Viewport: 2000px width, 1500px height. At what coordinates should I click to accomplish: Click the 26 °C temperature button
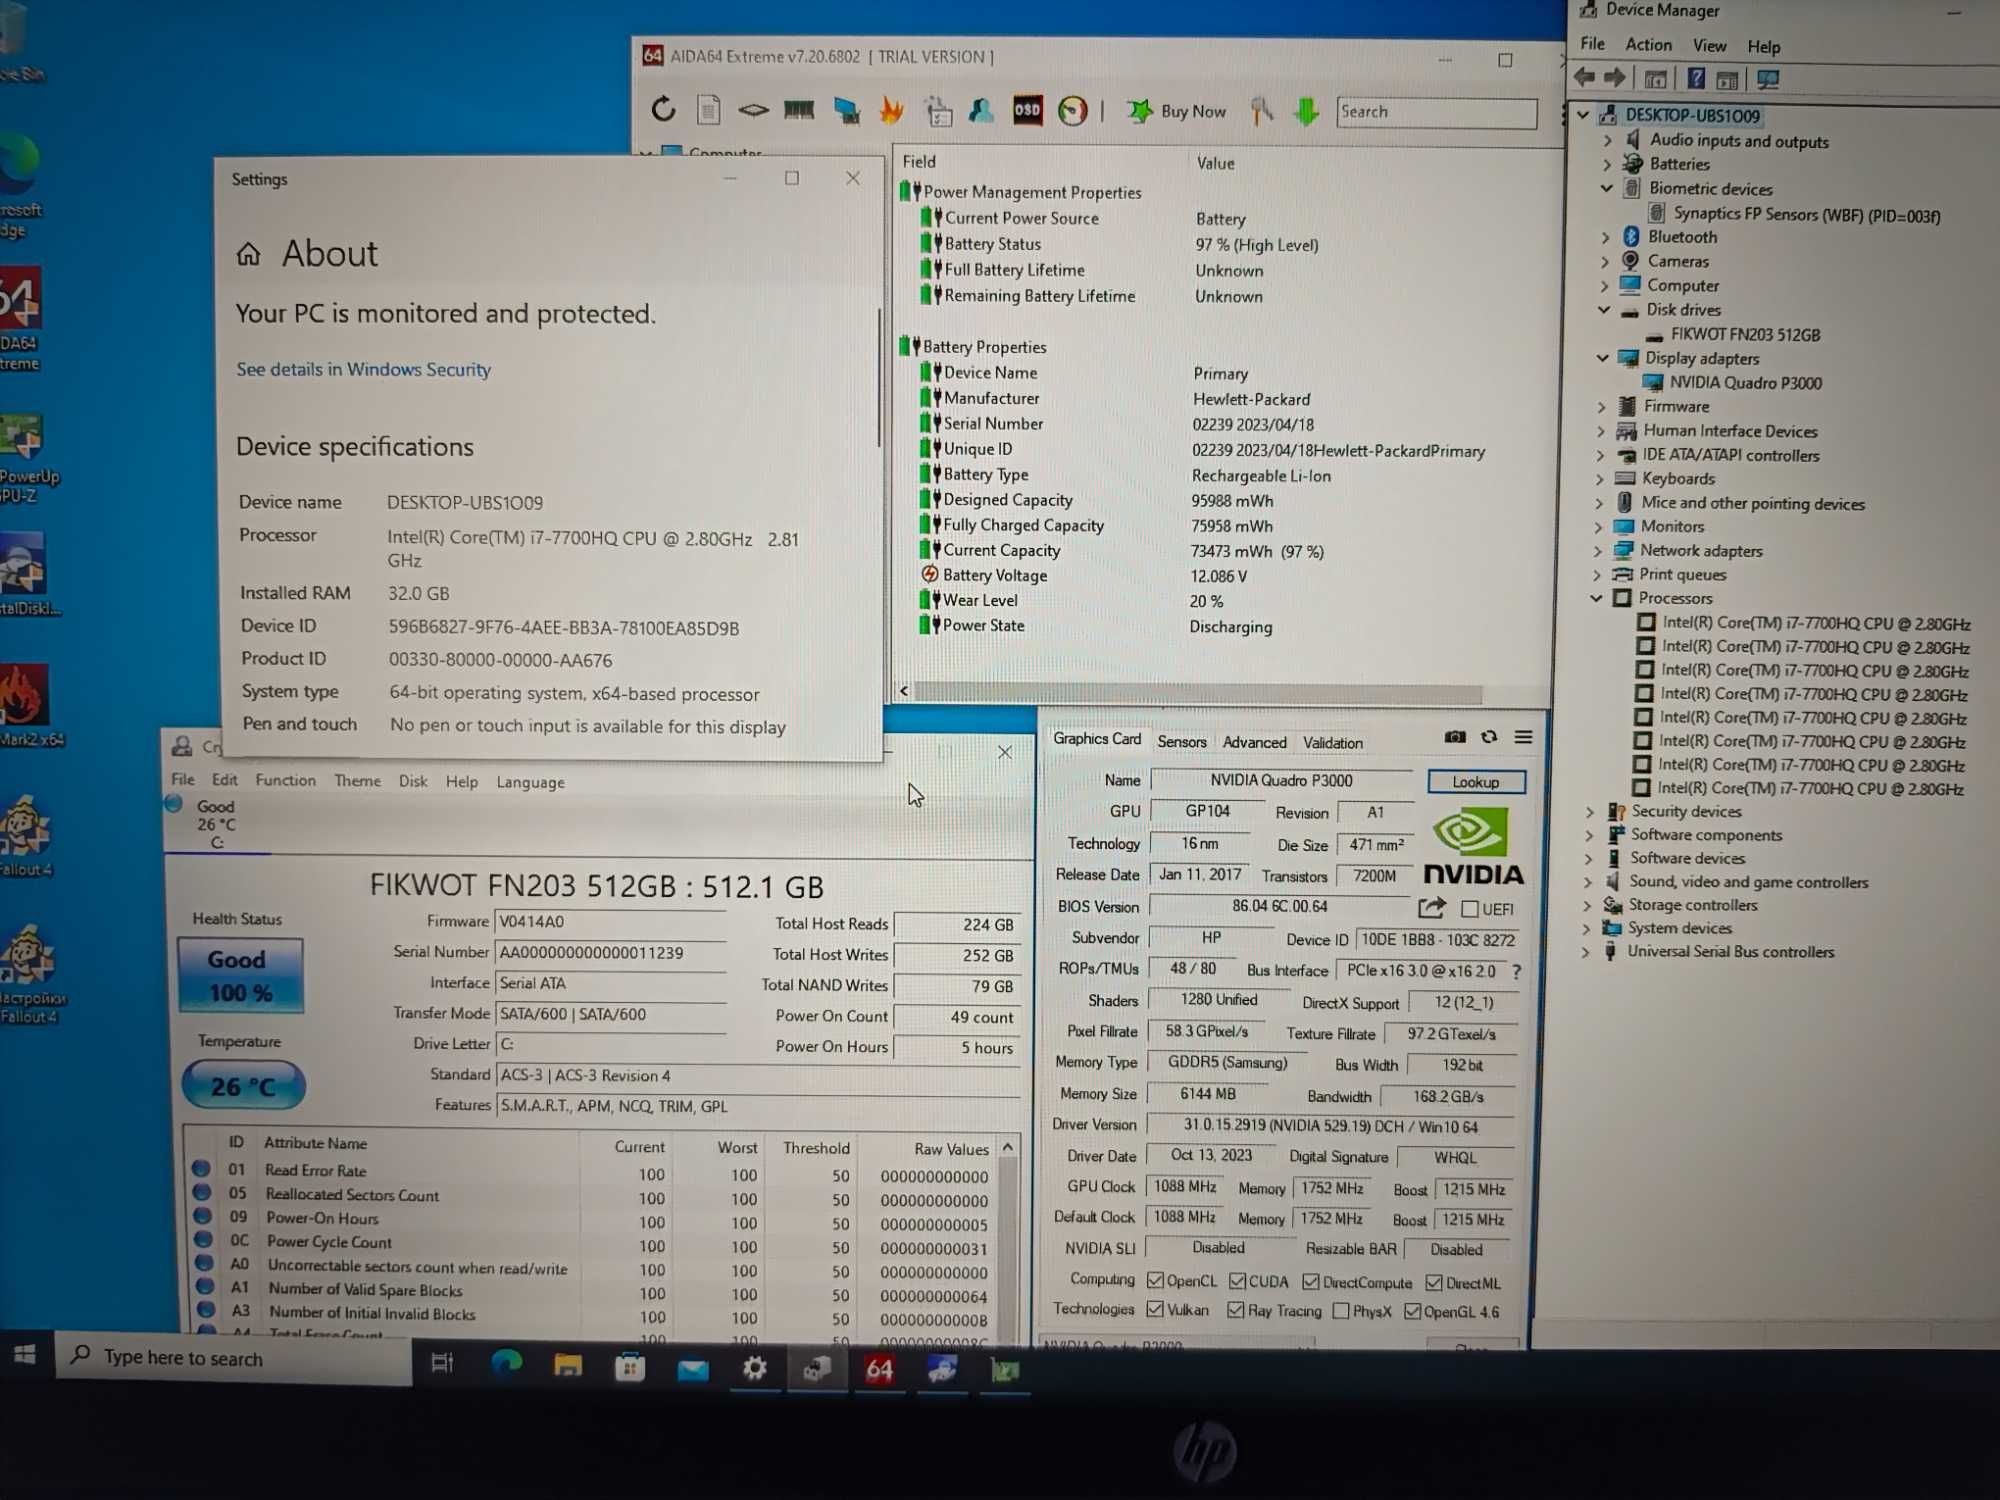(243, 1087)
